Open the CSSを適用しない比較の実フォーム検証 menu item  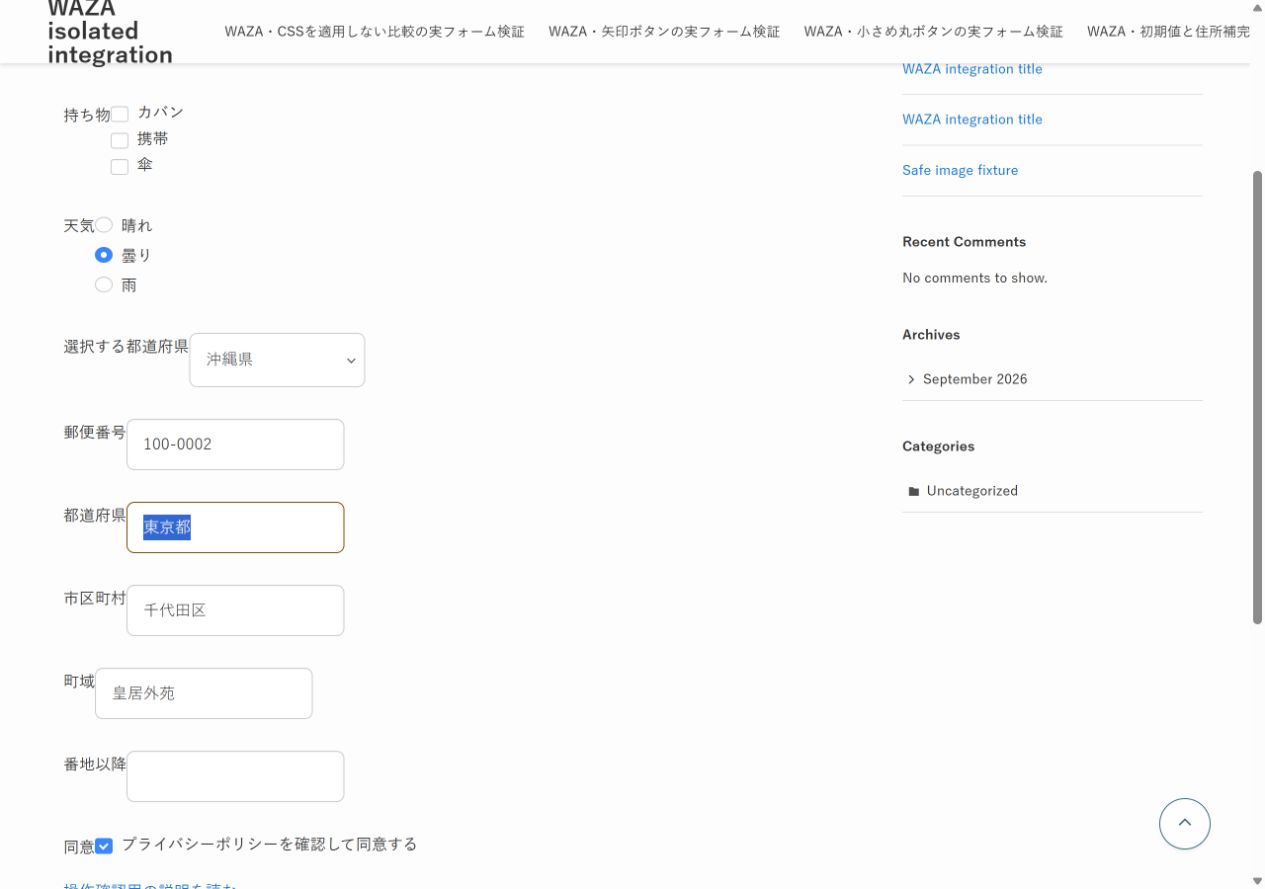point(374,32)
